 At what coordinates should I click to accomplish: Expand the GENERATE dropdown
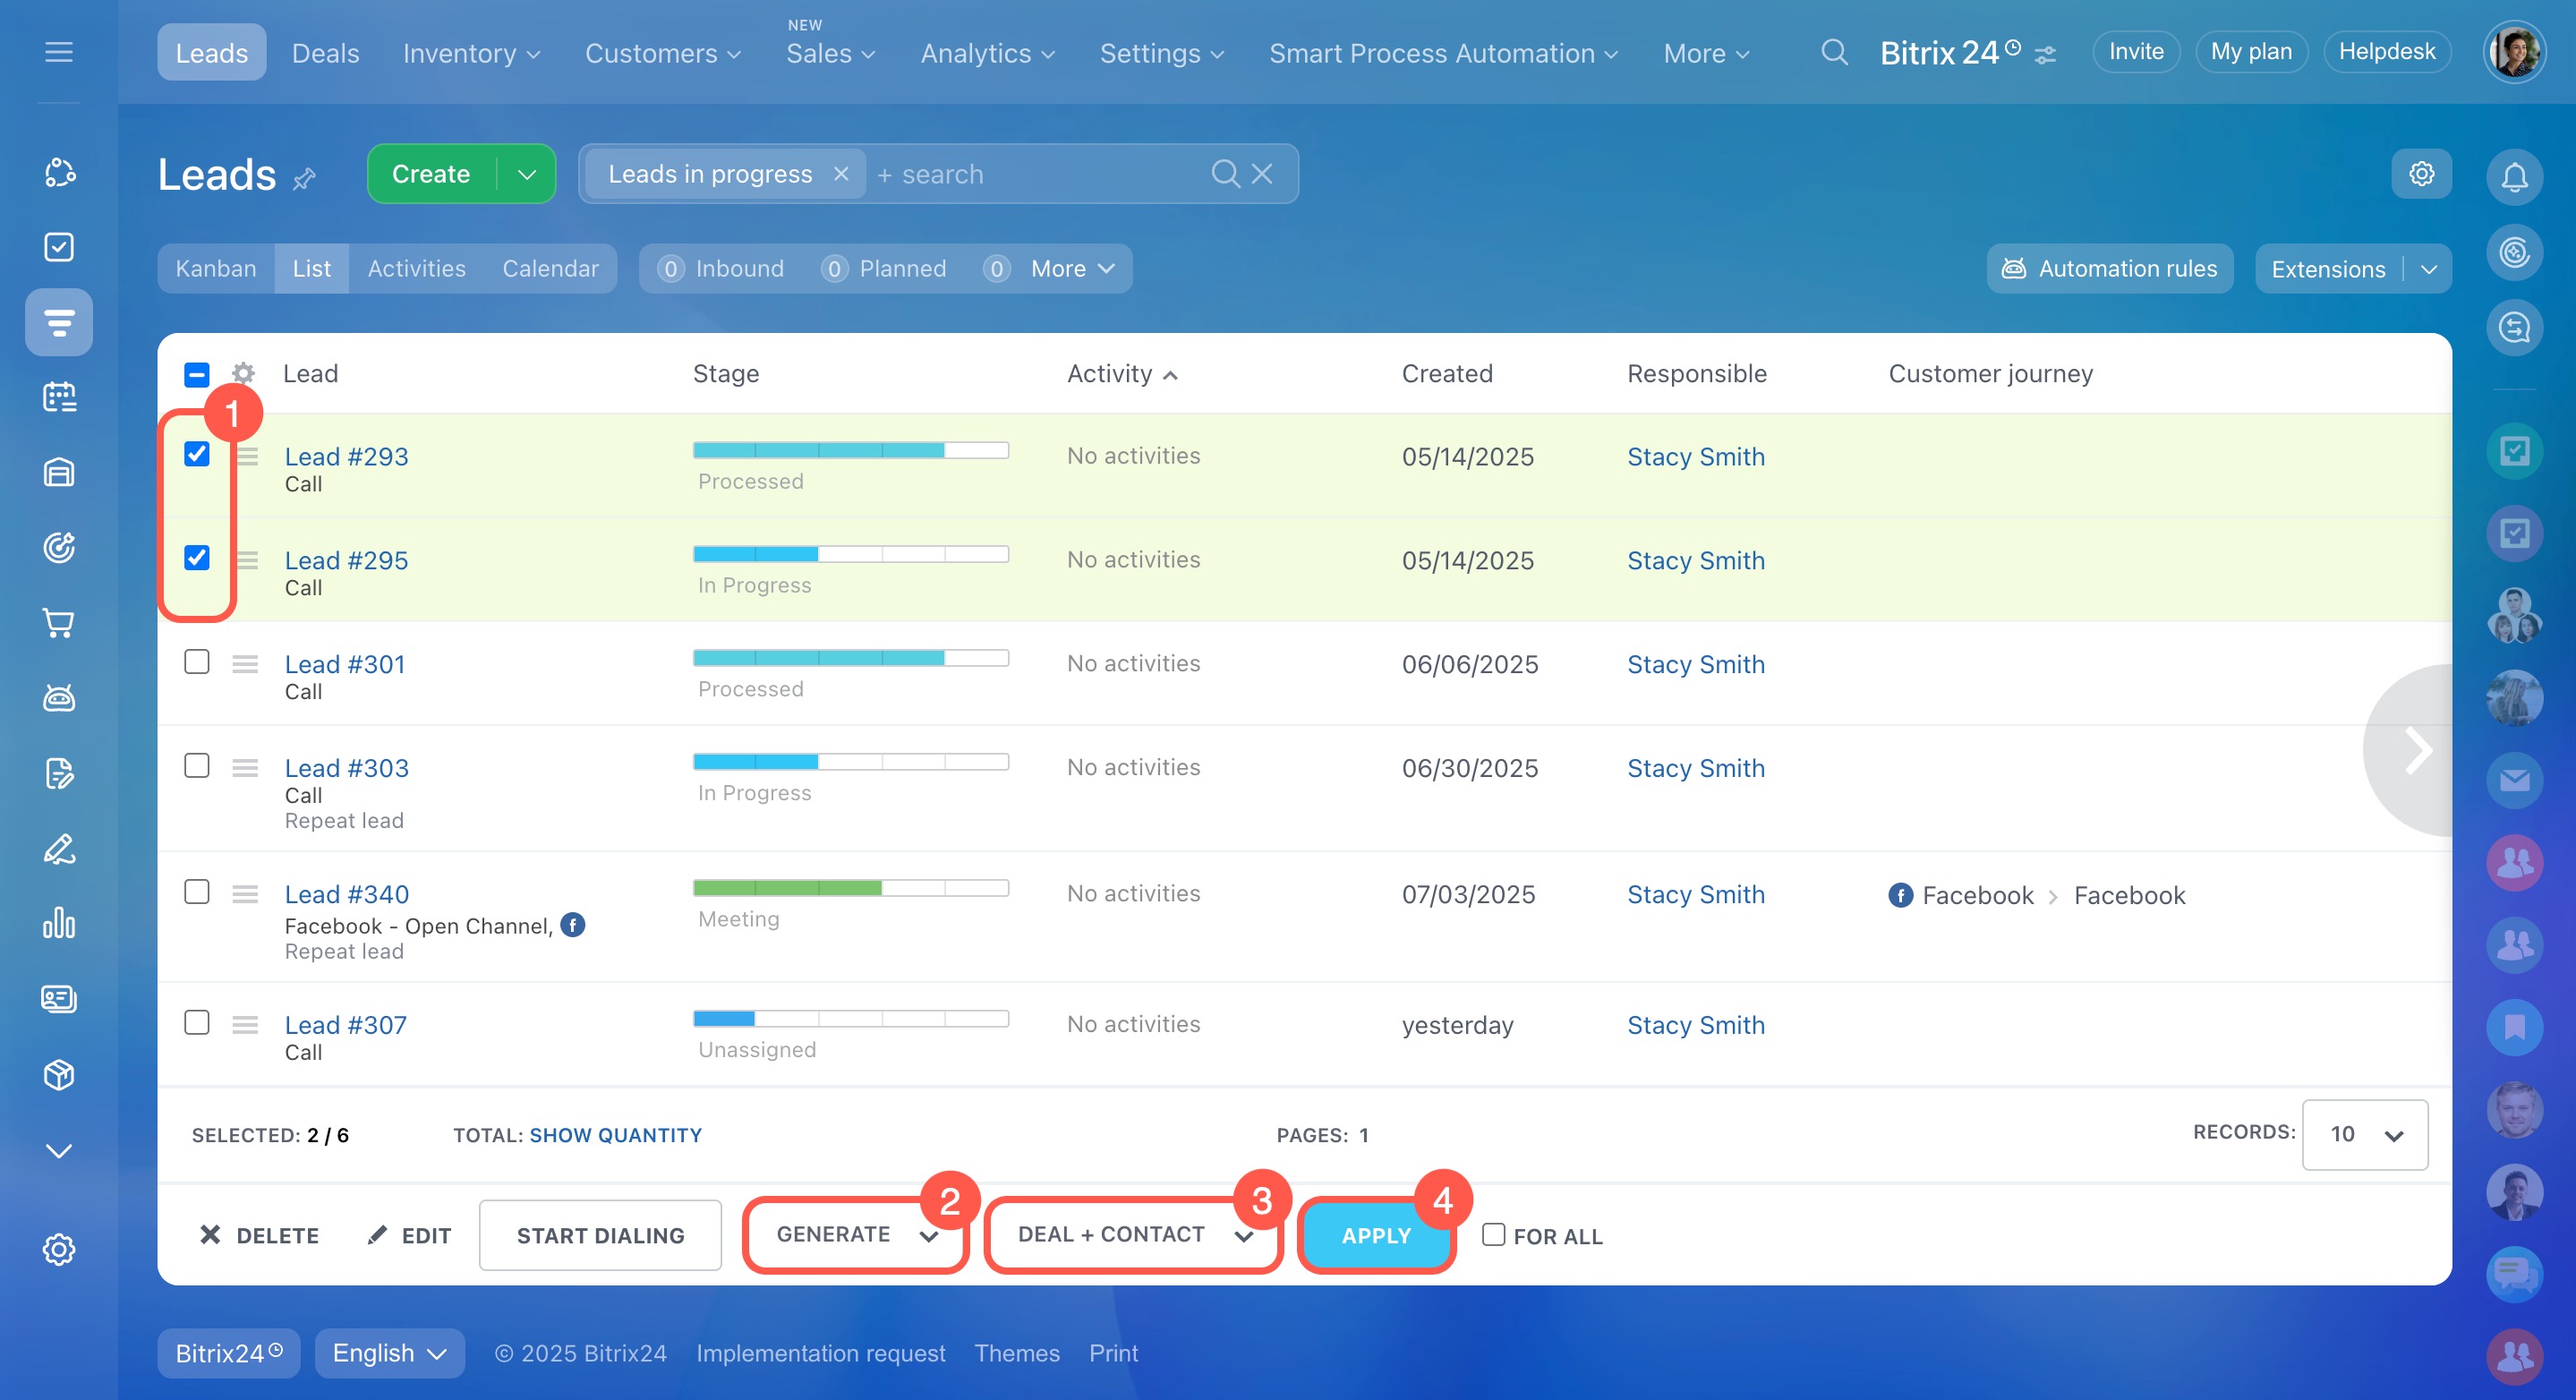(x=856, y=1235)
